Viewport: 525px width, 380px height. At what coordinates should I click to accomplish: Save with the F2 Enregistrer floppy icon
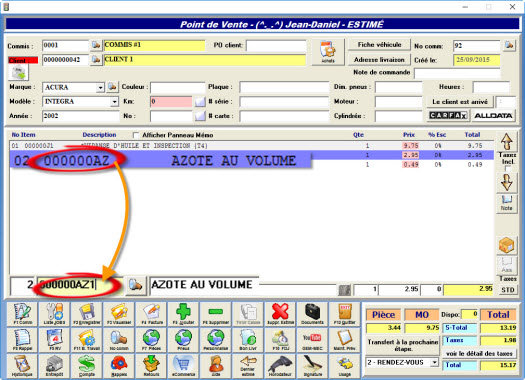coord(87,314)
